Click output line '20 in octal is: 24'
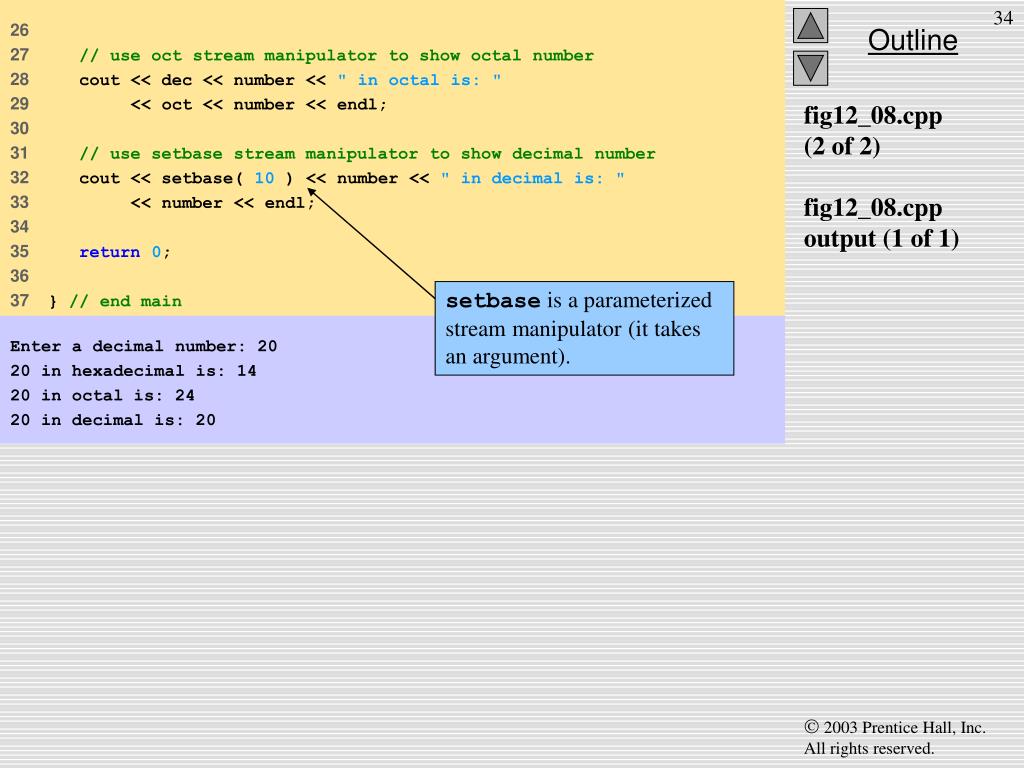Image resolution: width=1024 pixels, height=768 pixels. 103,395
